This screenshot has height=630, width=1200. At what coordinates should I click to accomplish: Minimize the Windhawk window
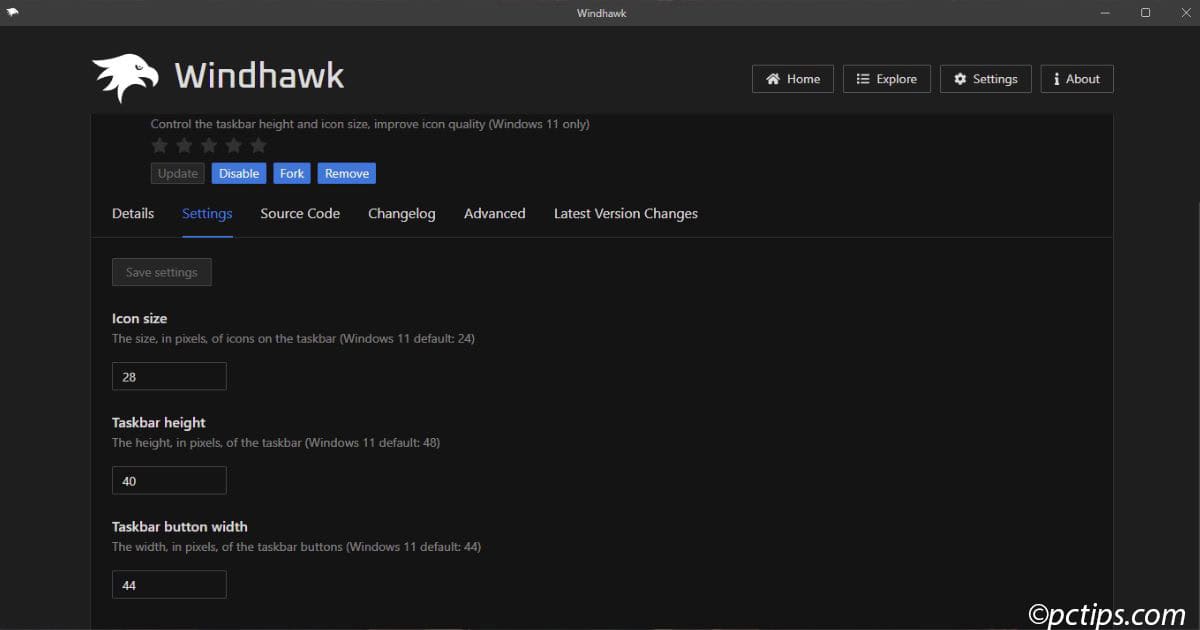click(1107, 13)
